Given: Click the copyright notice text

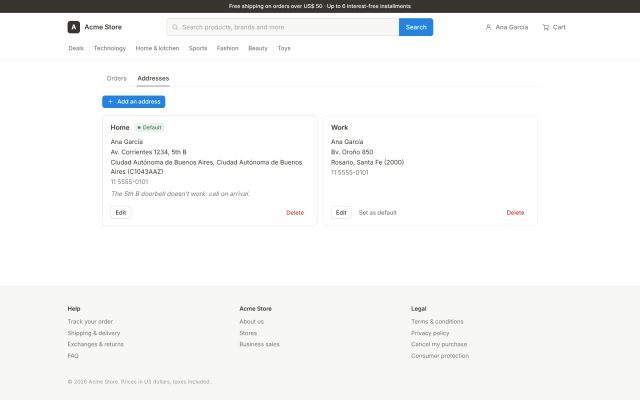Looking at the screenshot, I should [x=139, y=382].
